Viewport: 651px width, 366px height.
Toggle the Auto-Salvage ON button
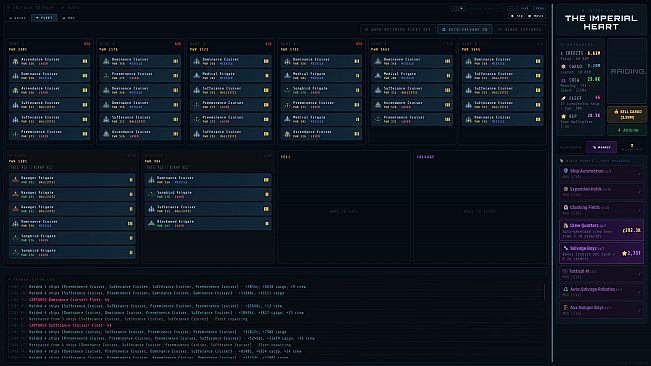click(x=465, y=29)
